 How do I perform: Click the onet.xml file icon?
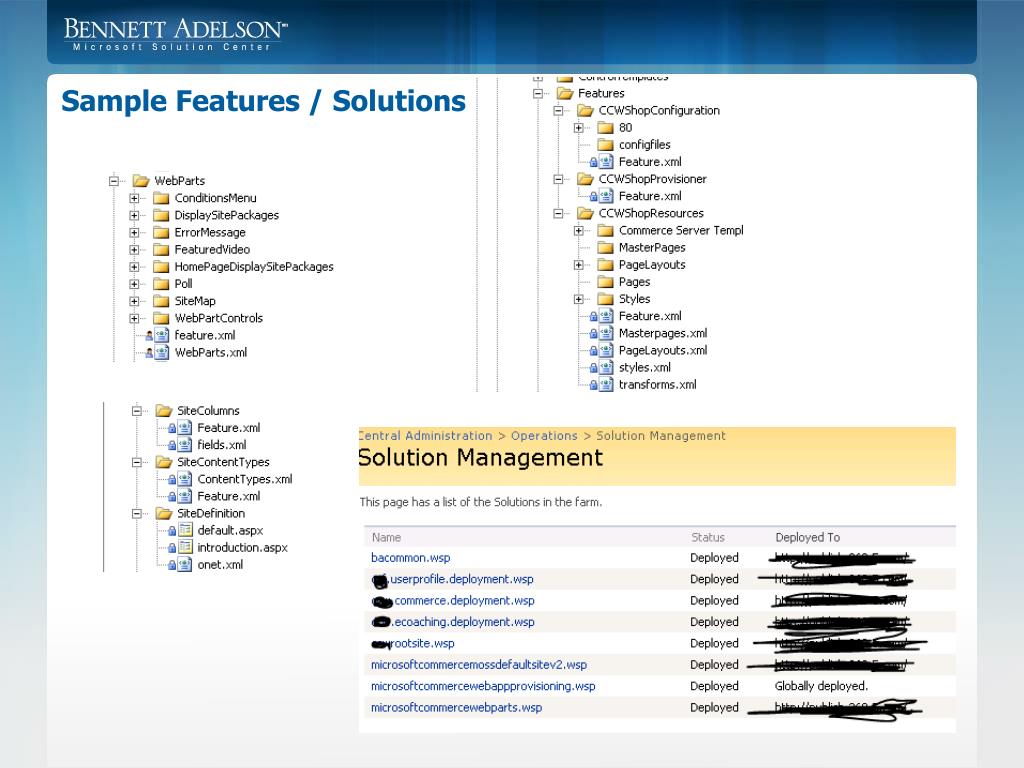pyautogui.click(x=185, y=565)
